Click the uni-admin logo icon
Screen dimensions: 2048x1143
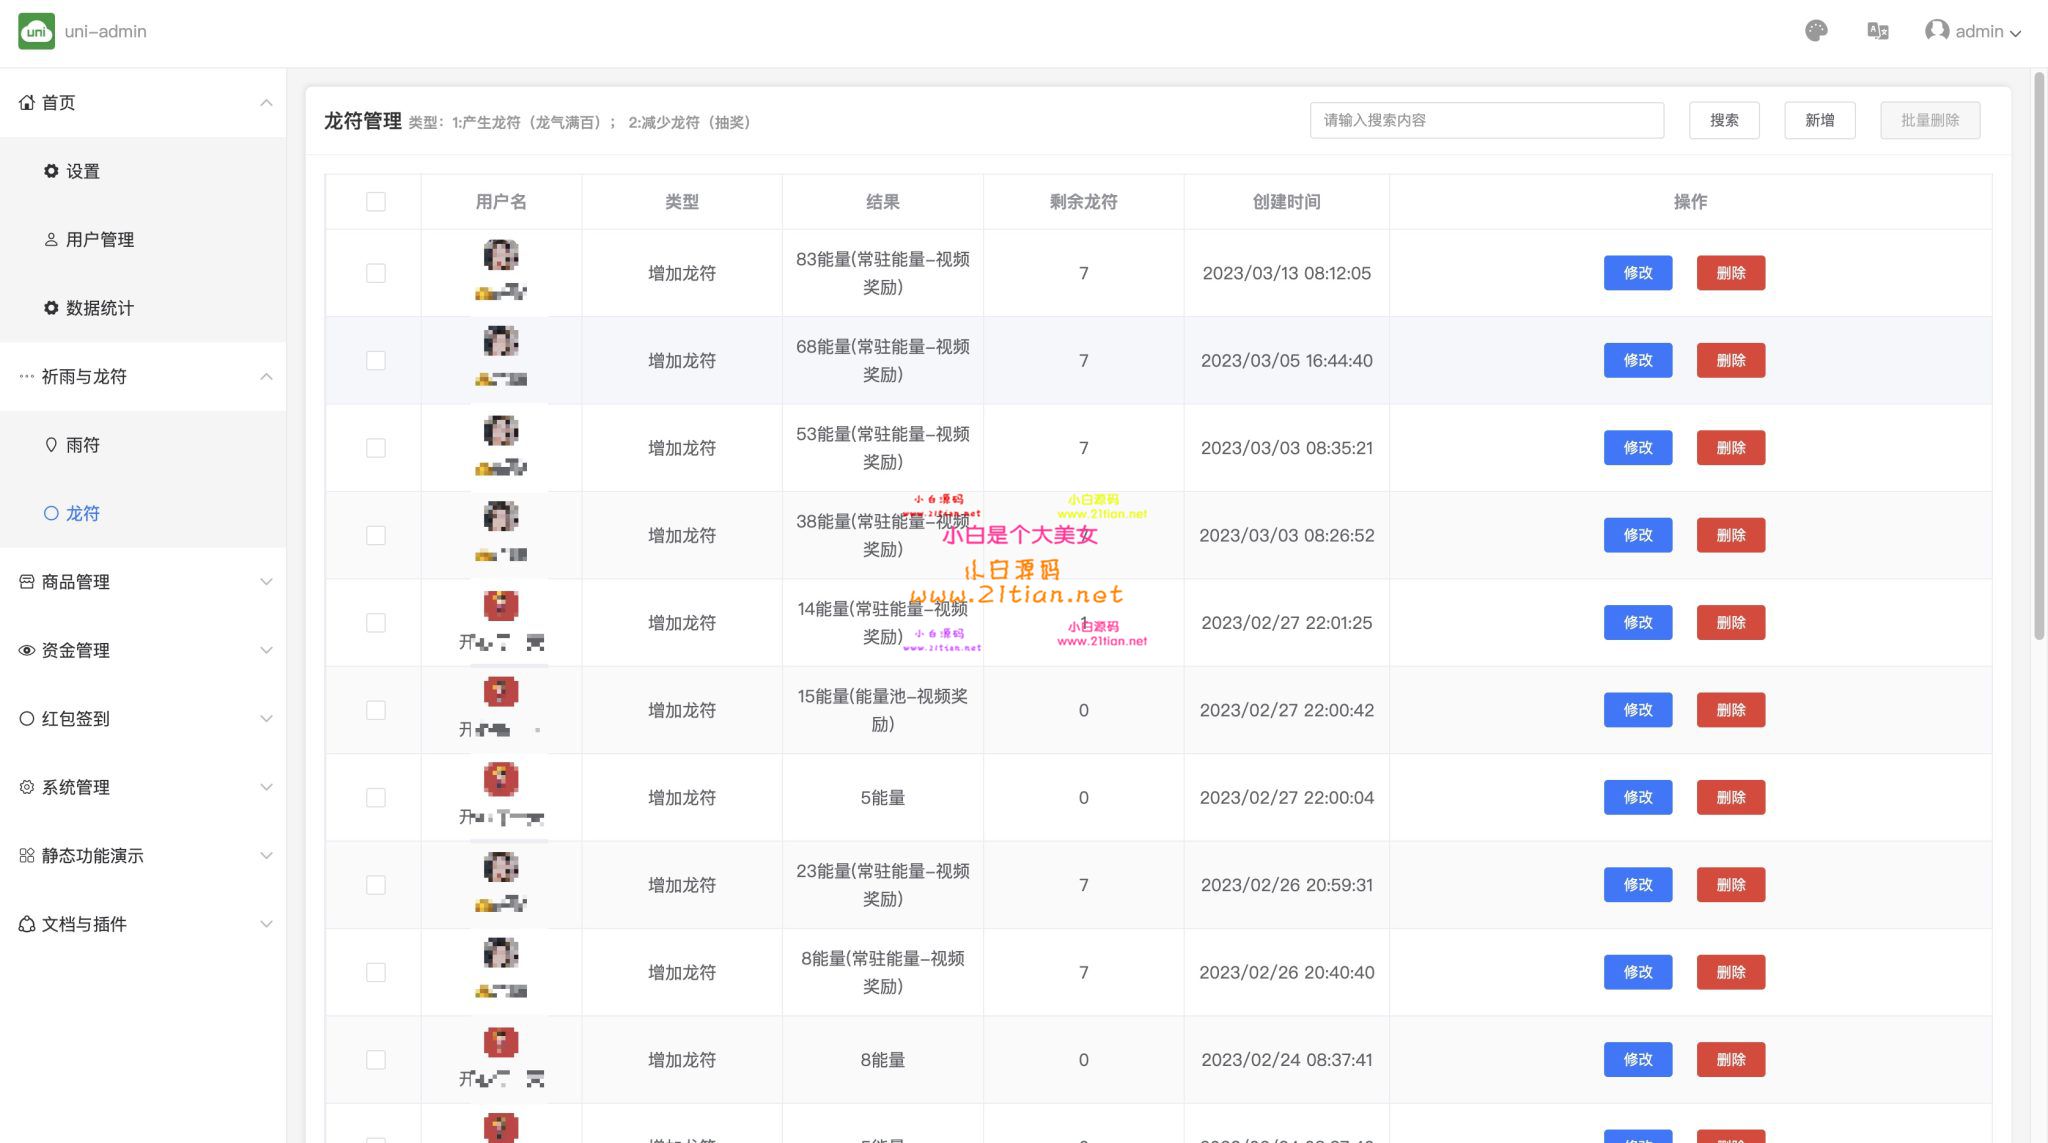point(36,31)
